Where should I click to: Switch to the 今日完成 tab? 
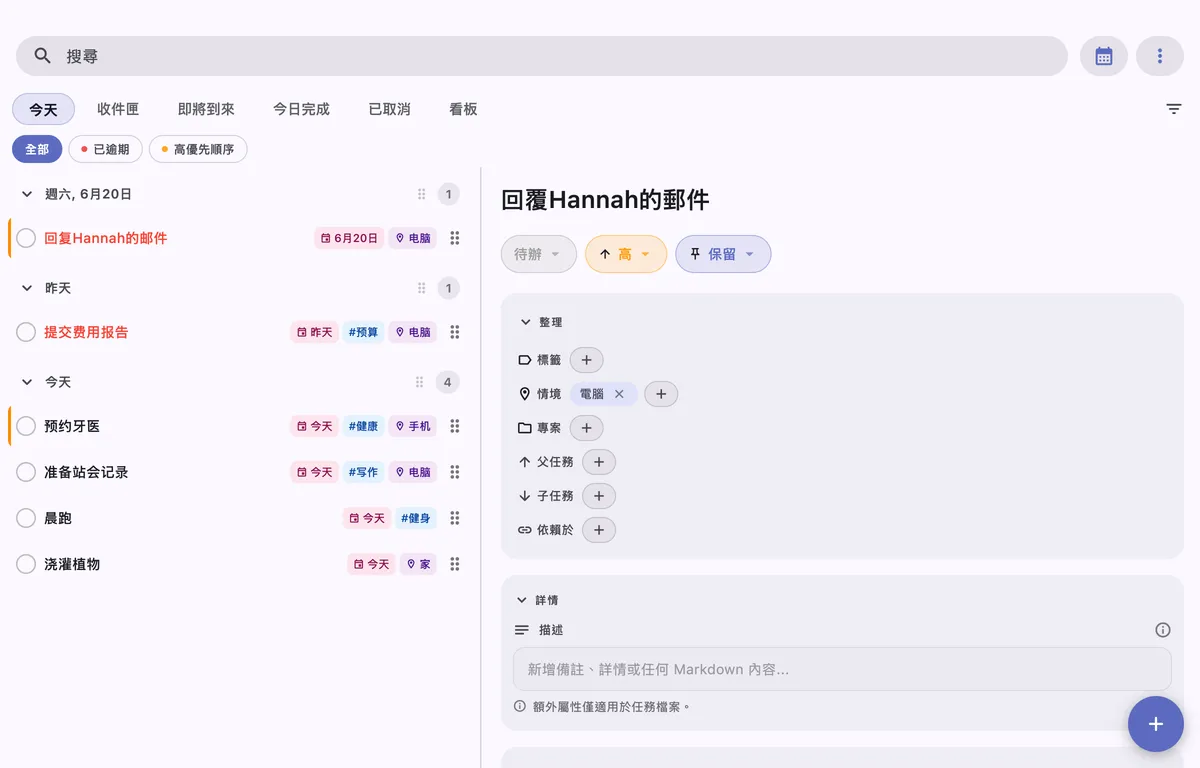pos(301,109)
